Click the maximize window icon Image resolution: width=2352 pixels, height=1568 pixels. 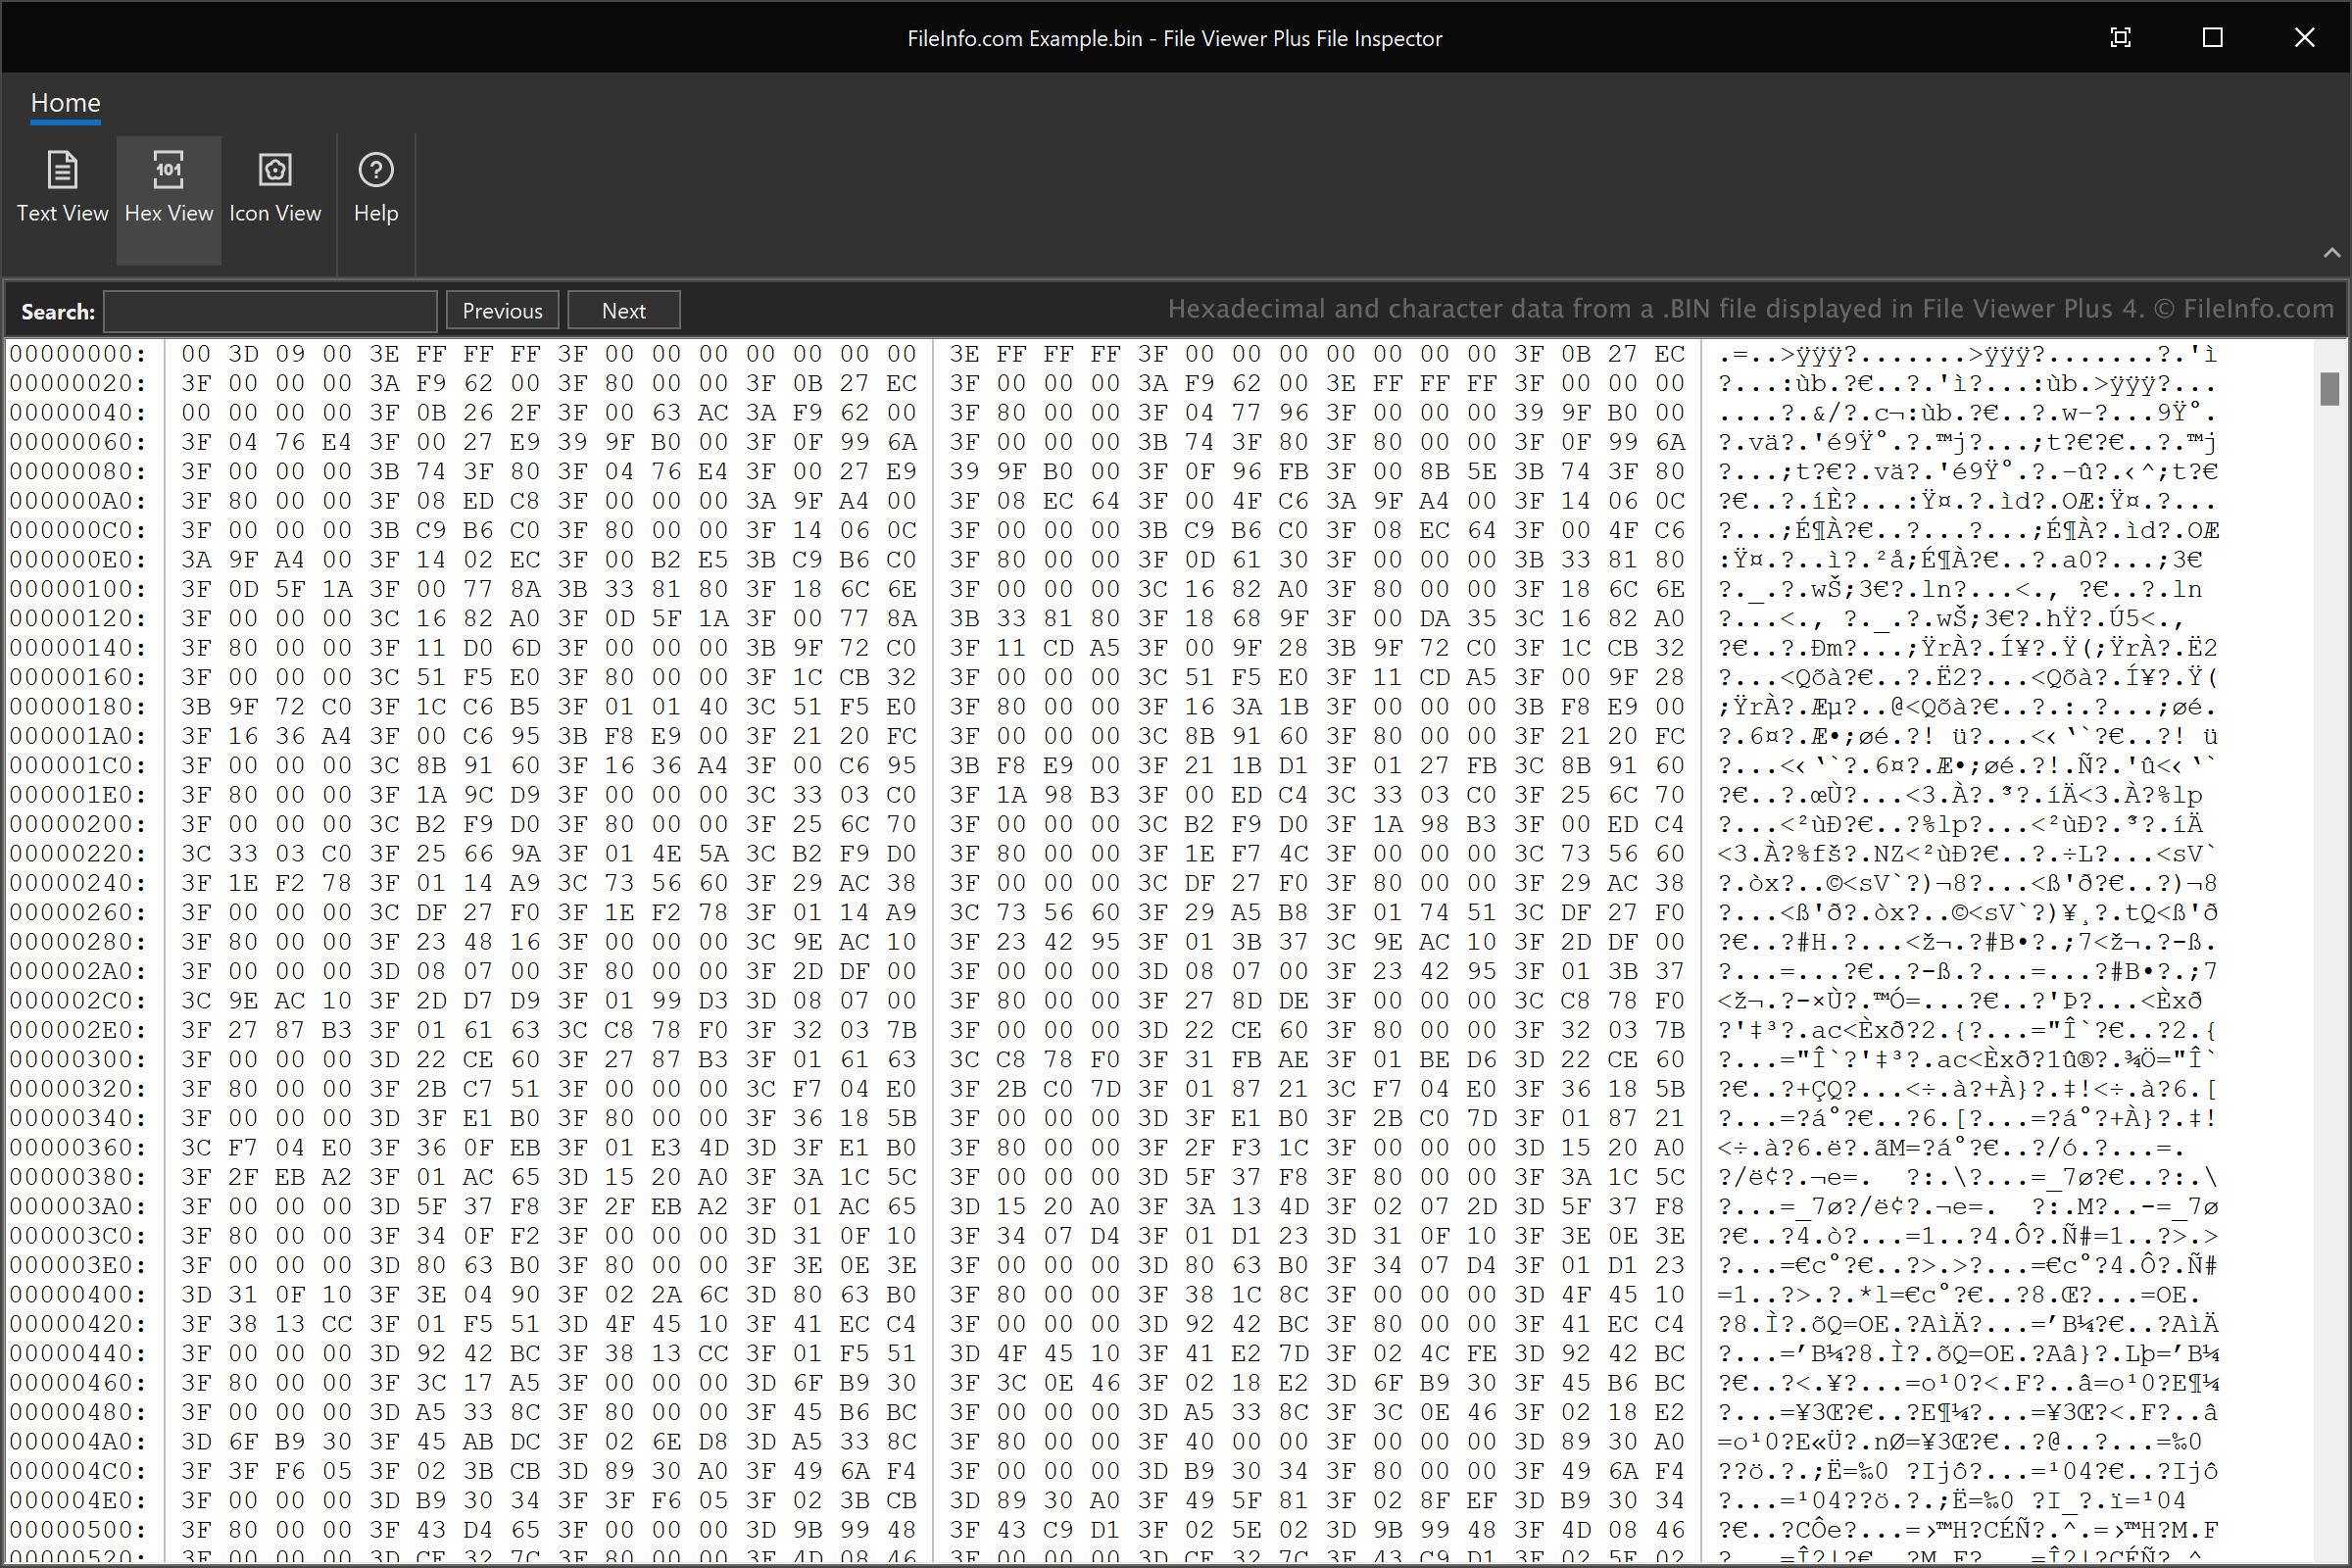pyautogui.click(x=2212, y=35)
